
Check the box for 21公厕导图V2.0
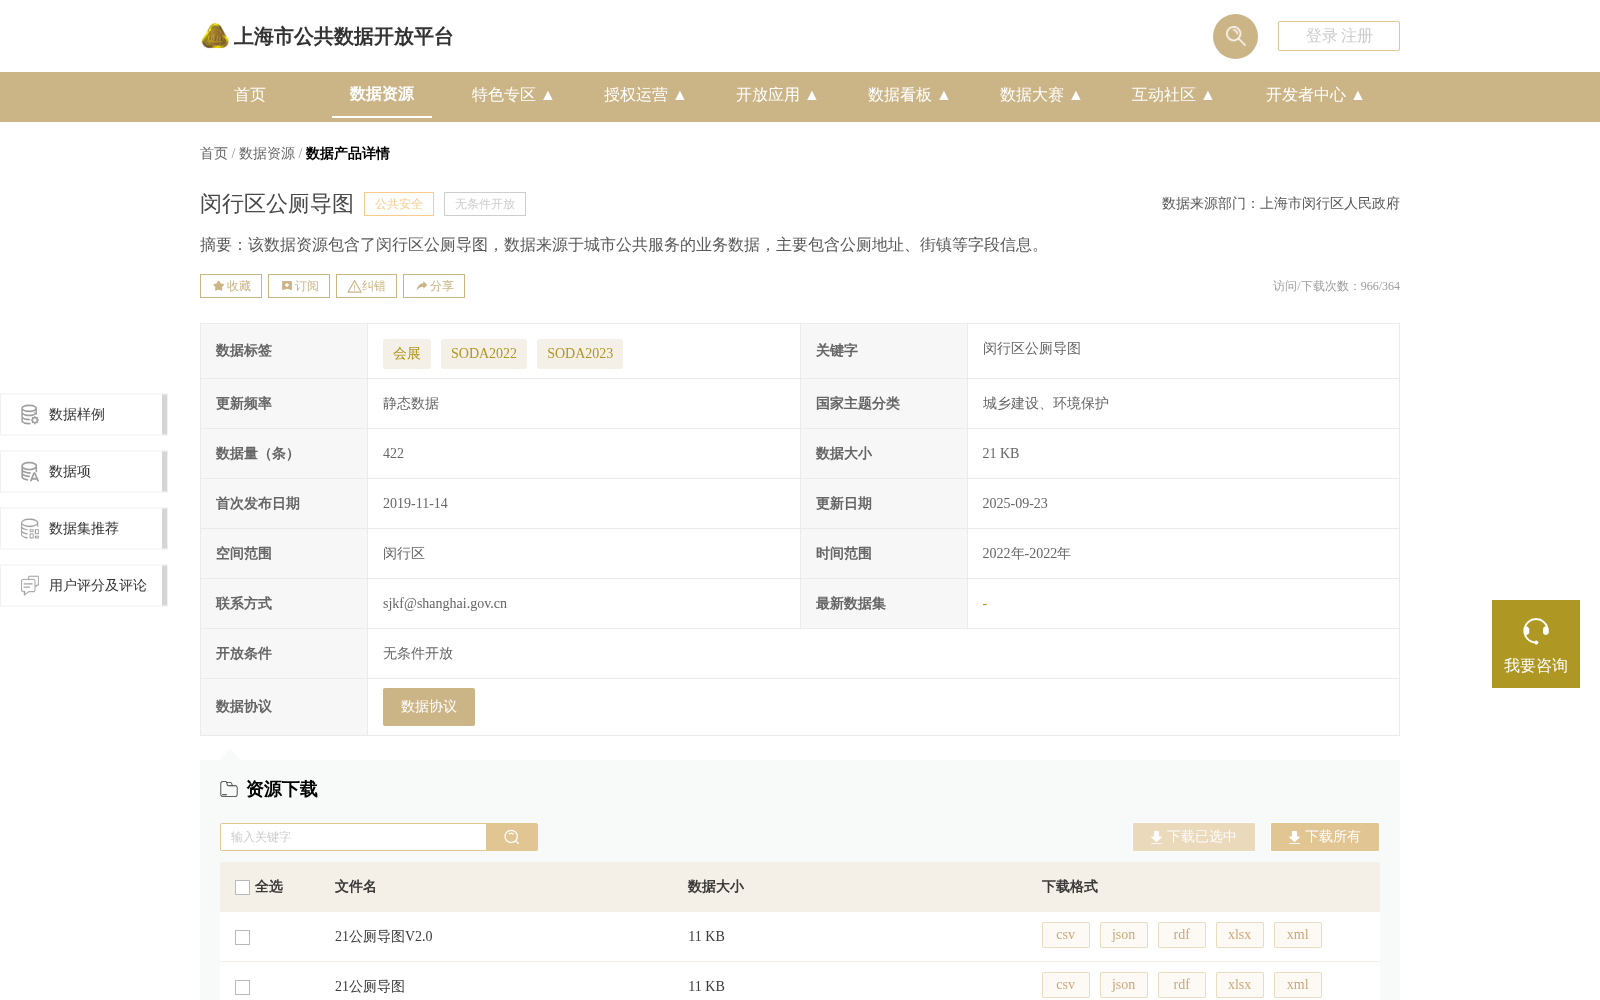pos(242,937)
